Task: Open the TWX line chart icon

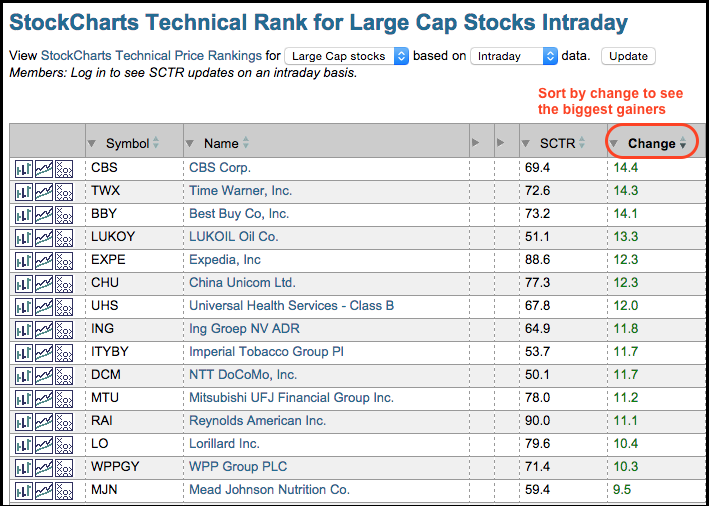Action: (44, 192)
